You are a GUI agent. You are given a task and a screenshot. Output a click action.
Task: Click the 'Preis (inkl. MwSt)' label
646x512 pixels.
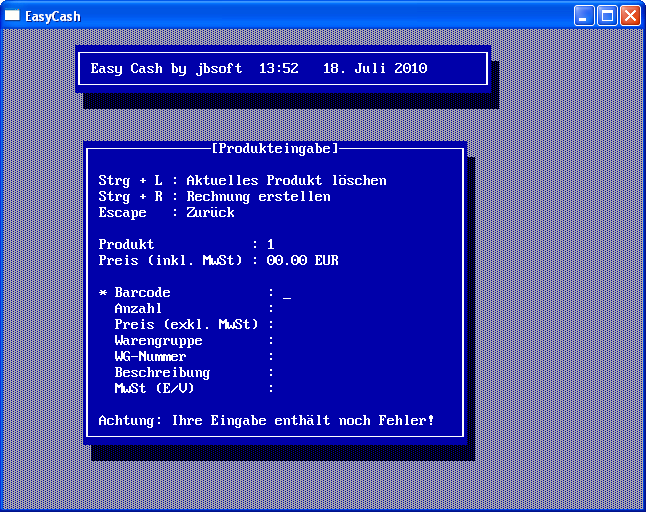pos(170,261)
